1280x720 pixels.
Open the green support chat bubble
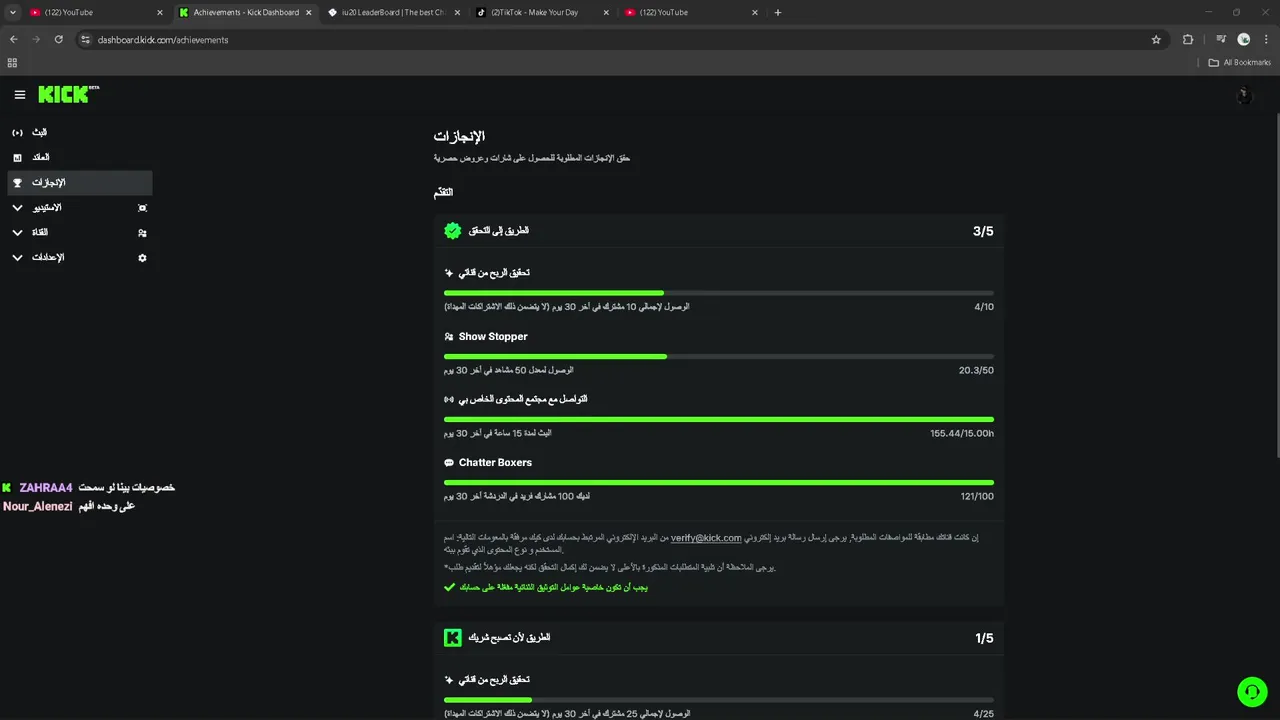click(x=1252, y=692)
